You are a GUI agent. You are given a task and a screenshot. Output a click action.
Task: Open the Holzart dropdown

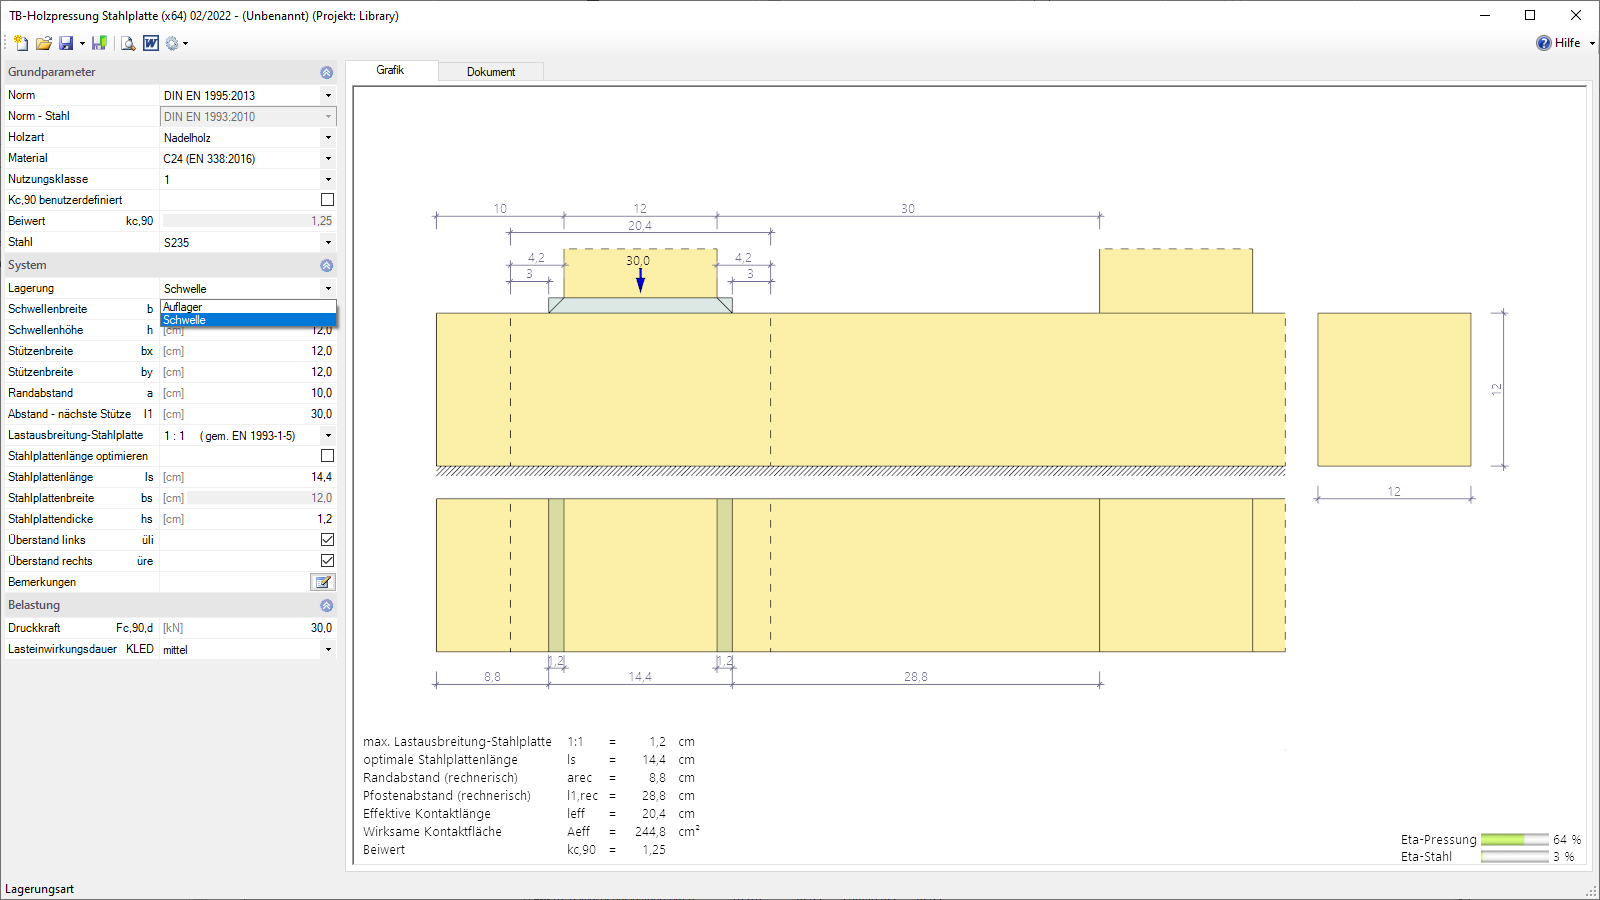click(328, 138)
